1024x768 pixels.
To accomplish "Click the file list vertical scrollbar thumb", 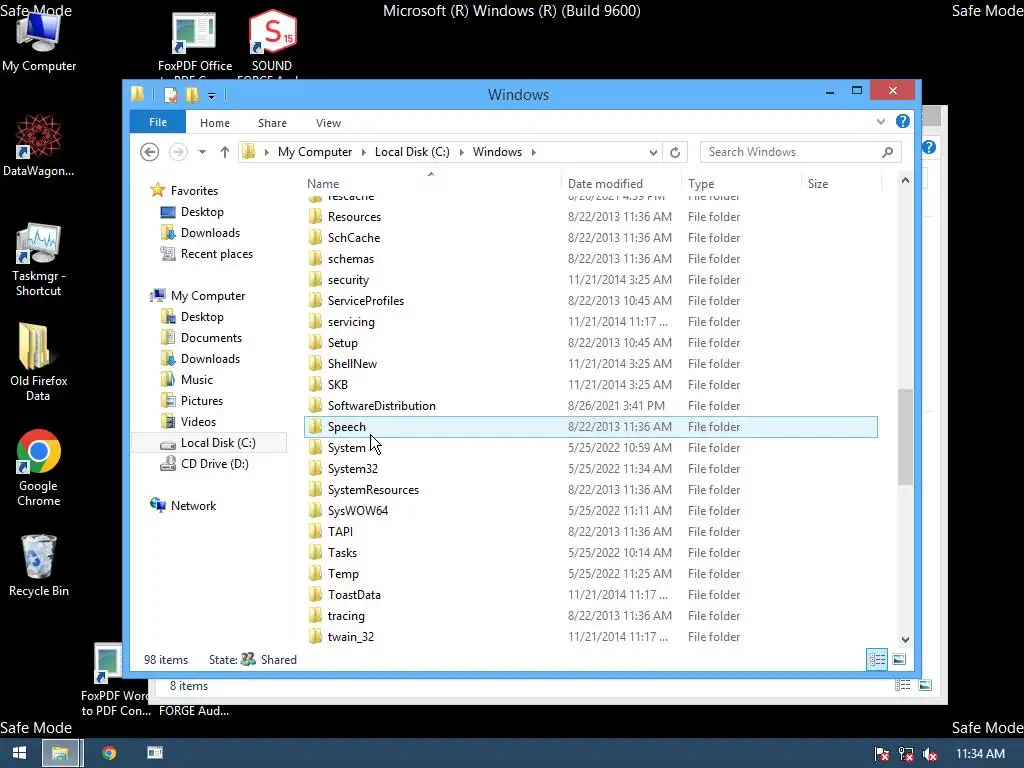I will pyautogui.click(x=905, y=437).
